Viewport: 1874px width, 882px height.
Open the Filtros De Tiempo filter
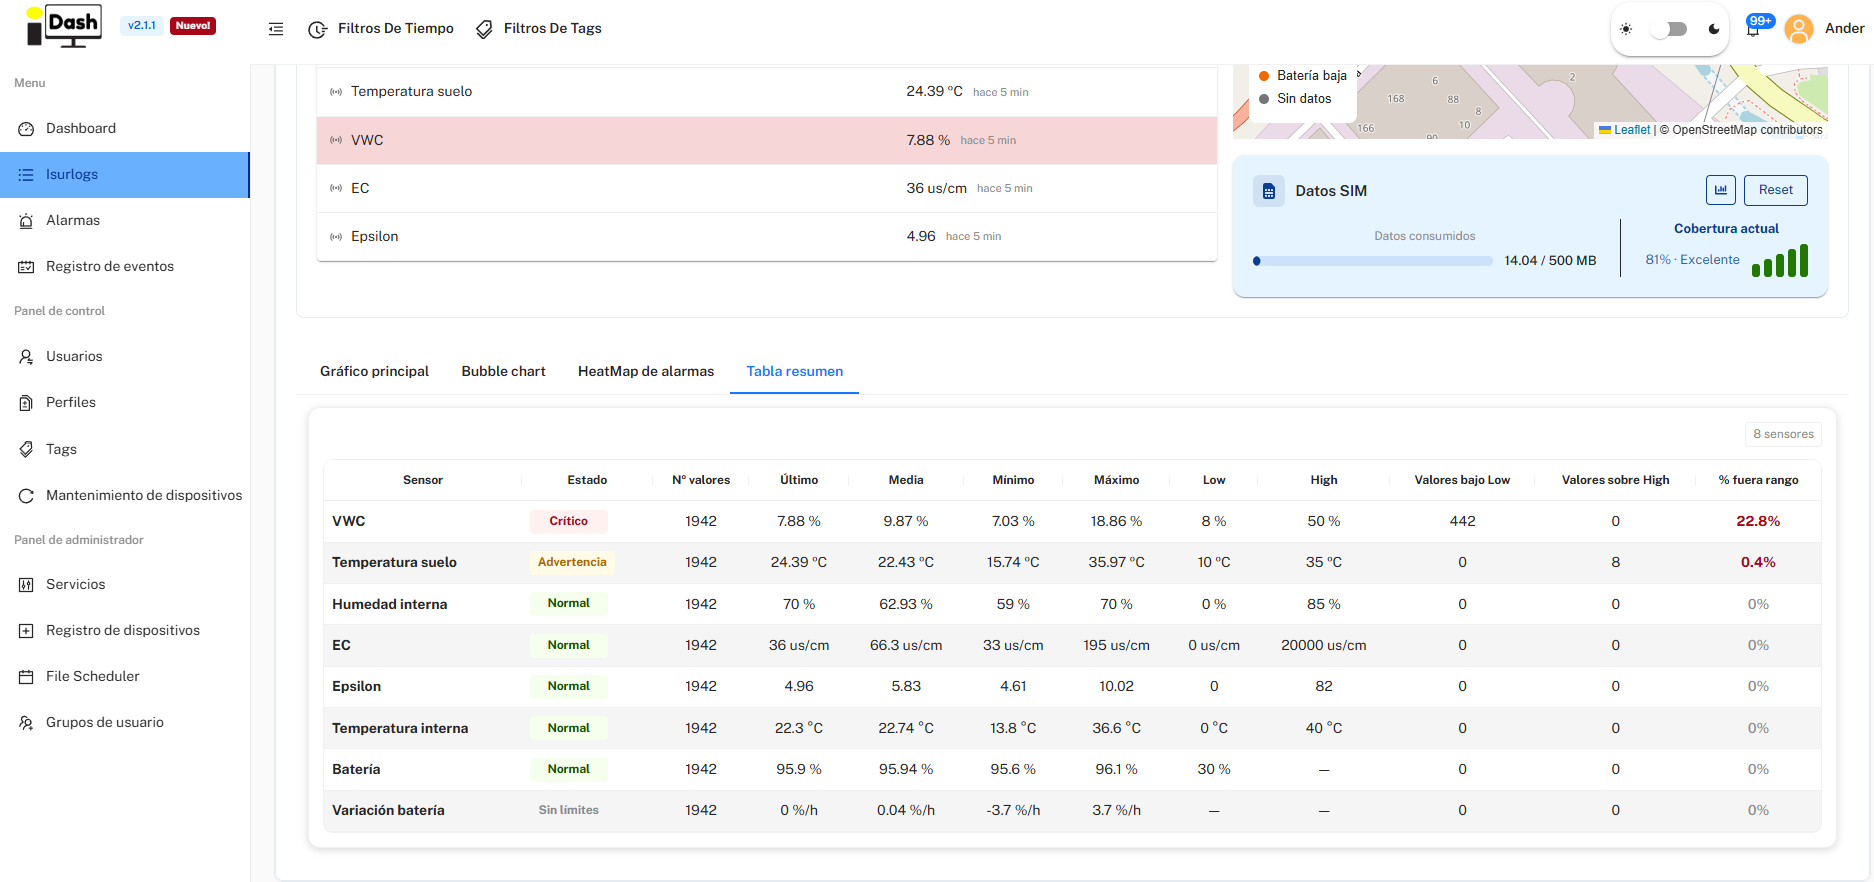pyautogui.click(x=381, y=29)
